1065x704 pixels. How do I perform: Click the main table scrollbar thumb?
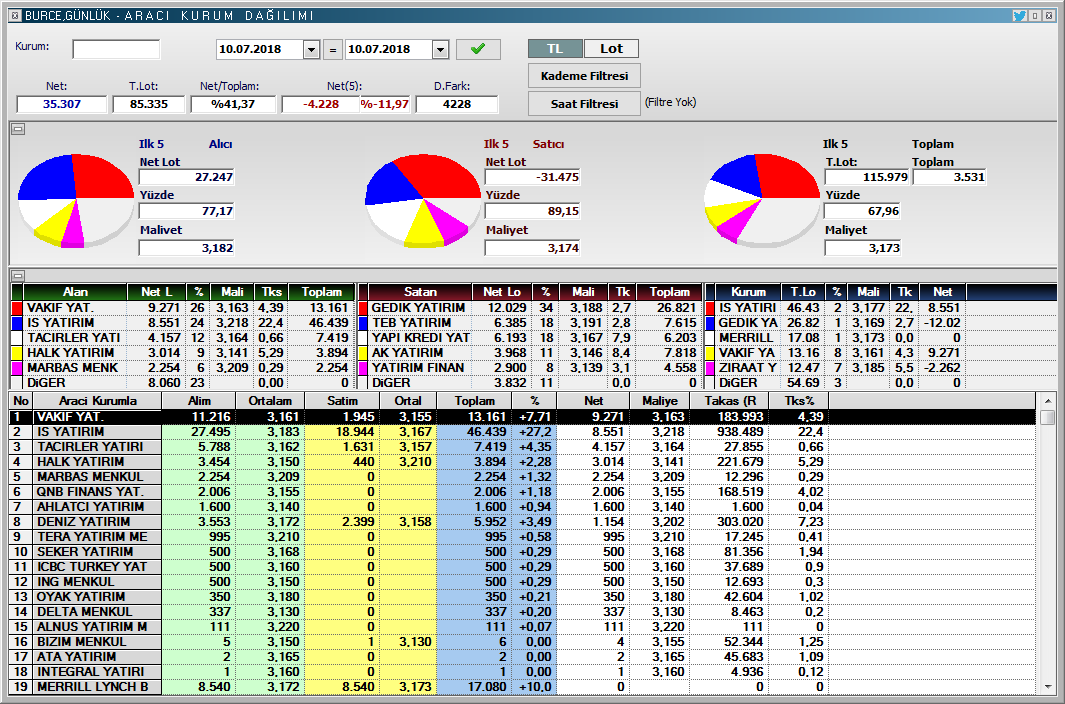1047,417
